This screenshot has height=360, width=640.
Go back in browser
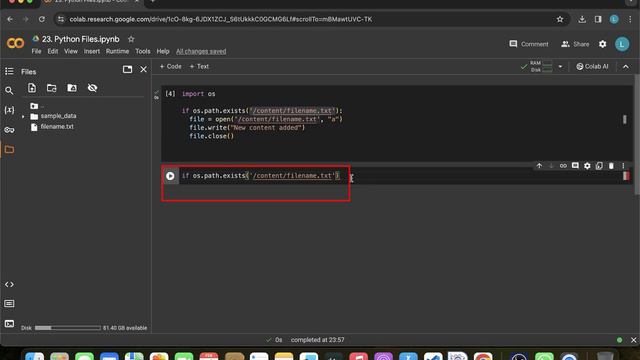(x=10, y=19)
